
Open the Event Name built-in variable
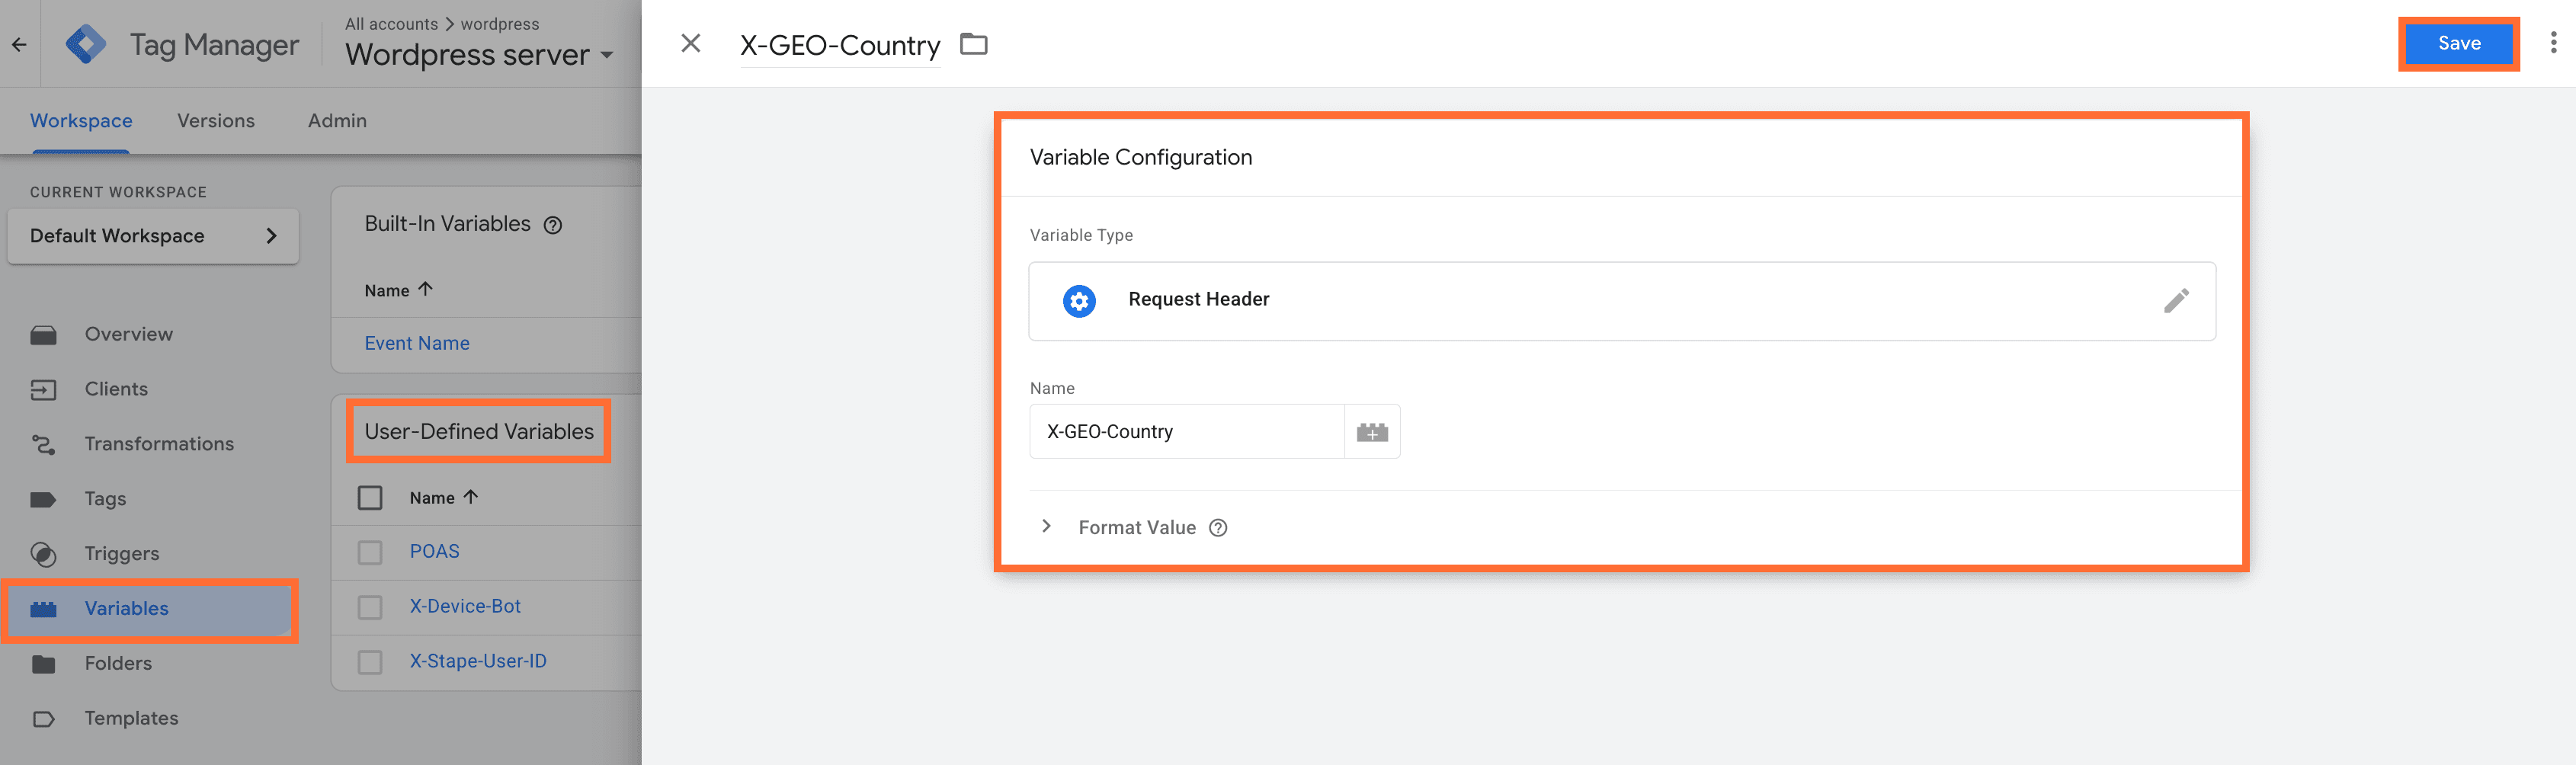click(417, 343)
